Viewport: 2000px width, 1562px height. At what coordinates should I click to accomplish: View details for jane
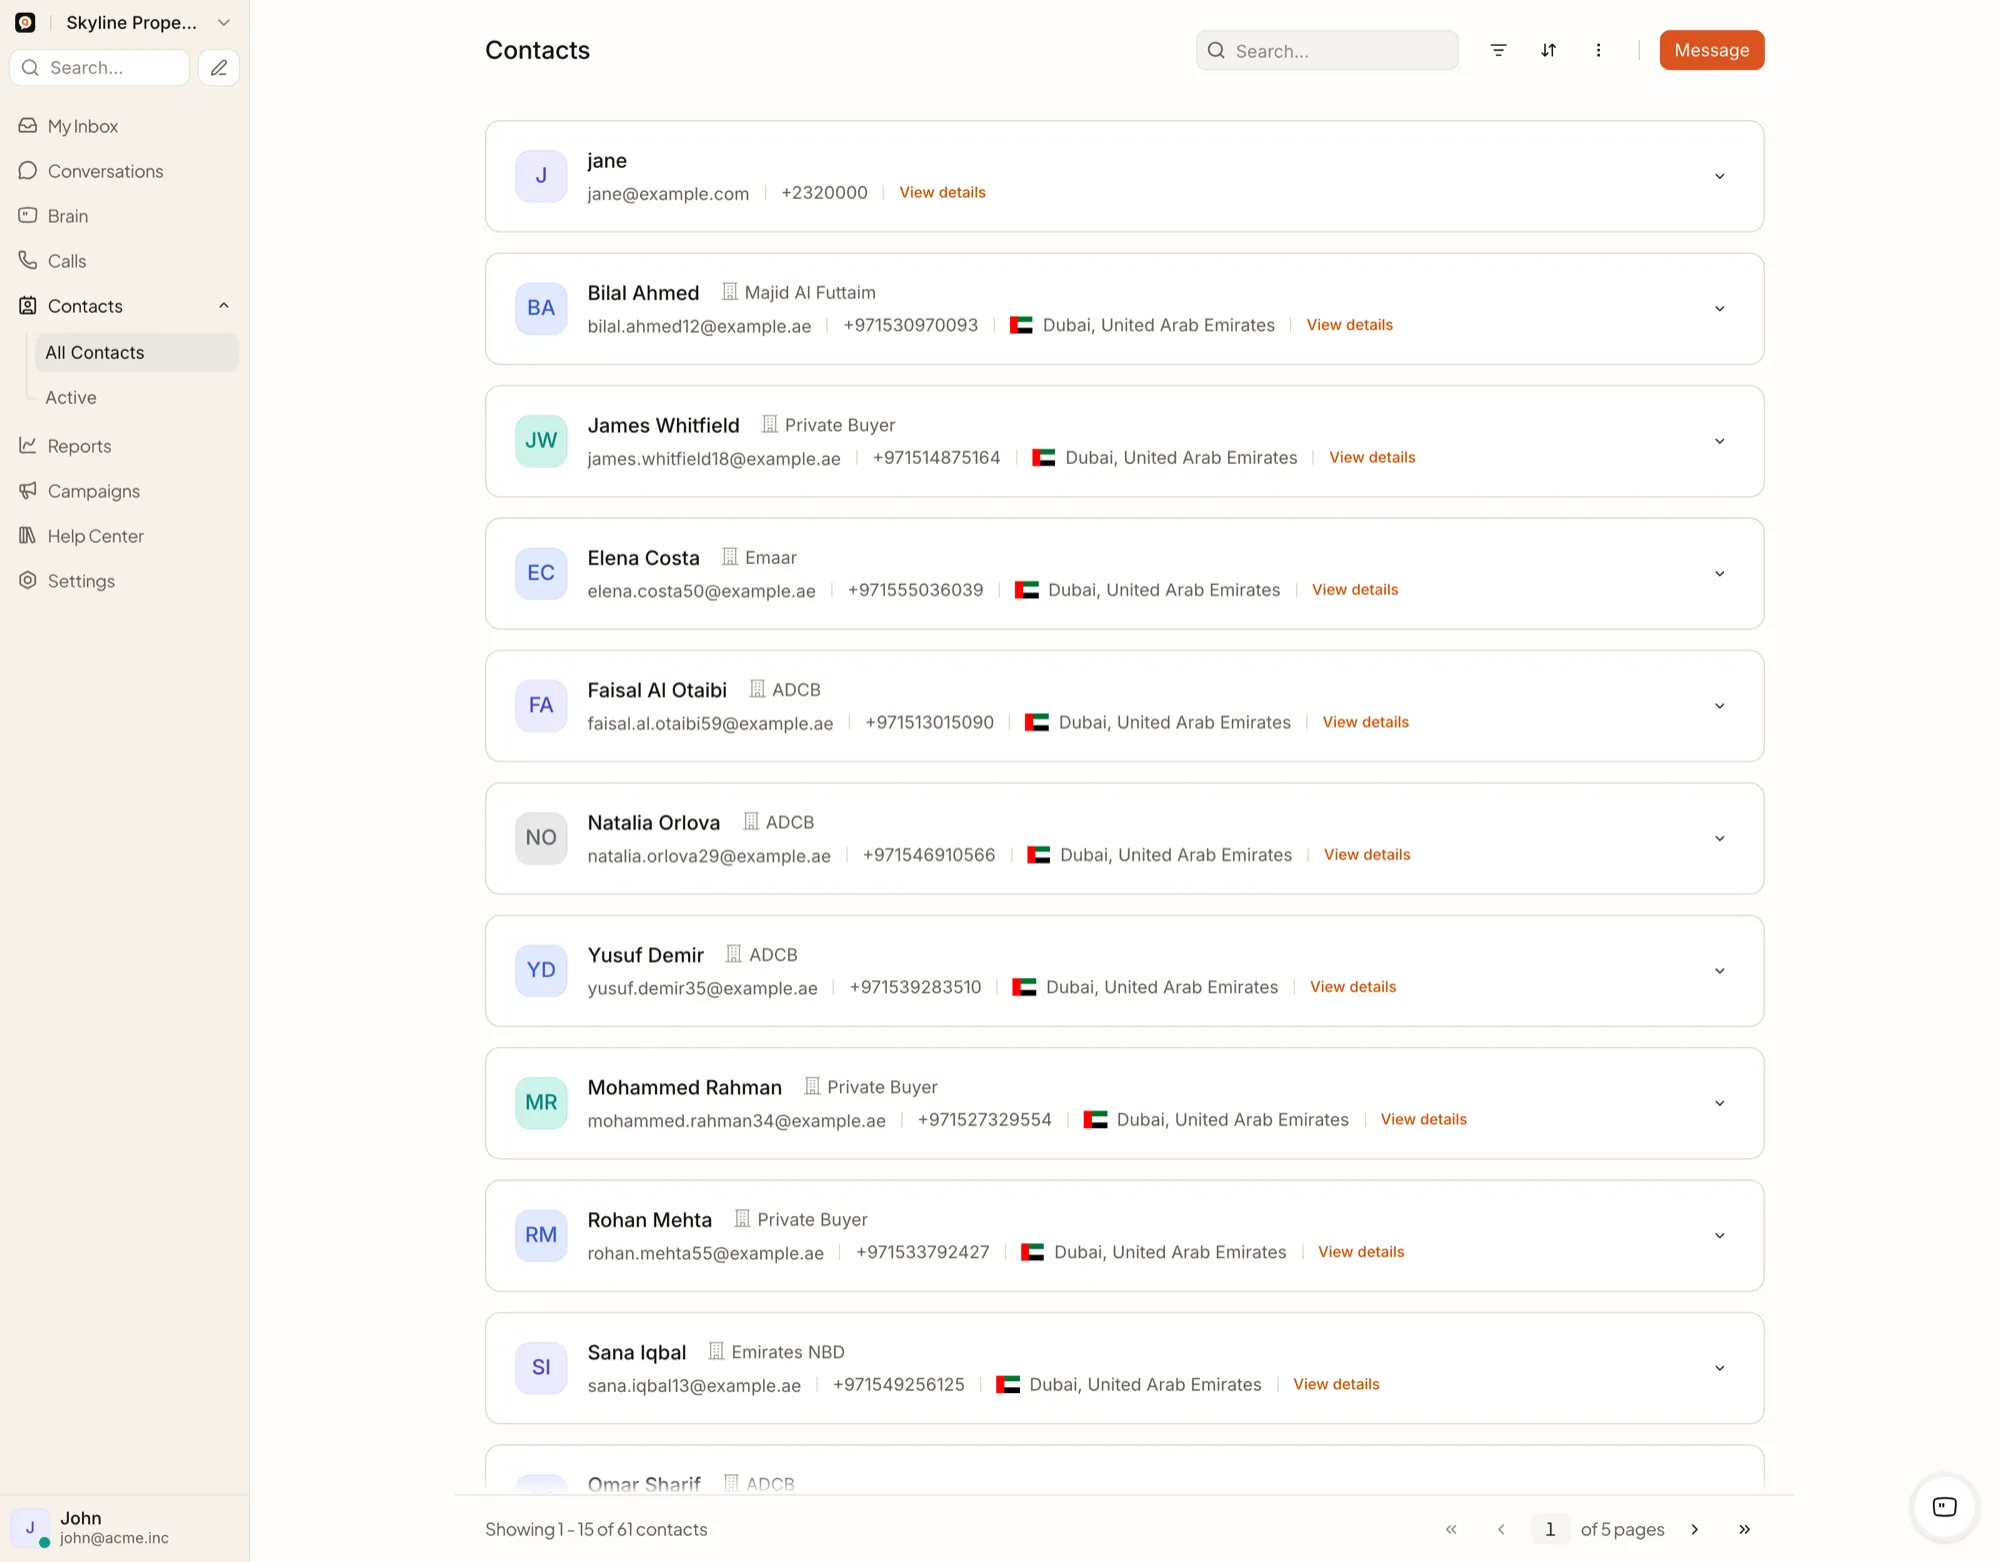942,192
